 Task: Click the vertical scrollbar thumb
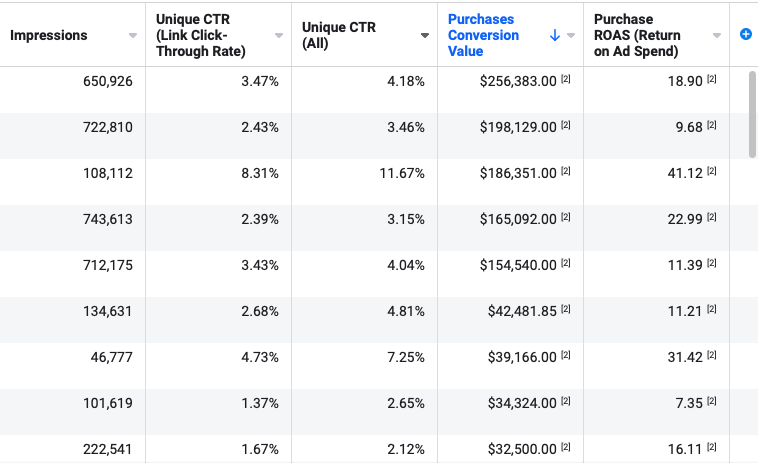click(752, 113)
